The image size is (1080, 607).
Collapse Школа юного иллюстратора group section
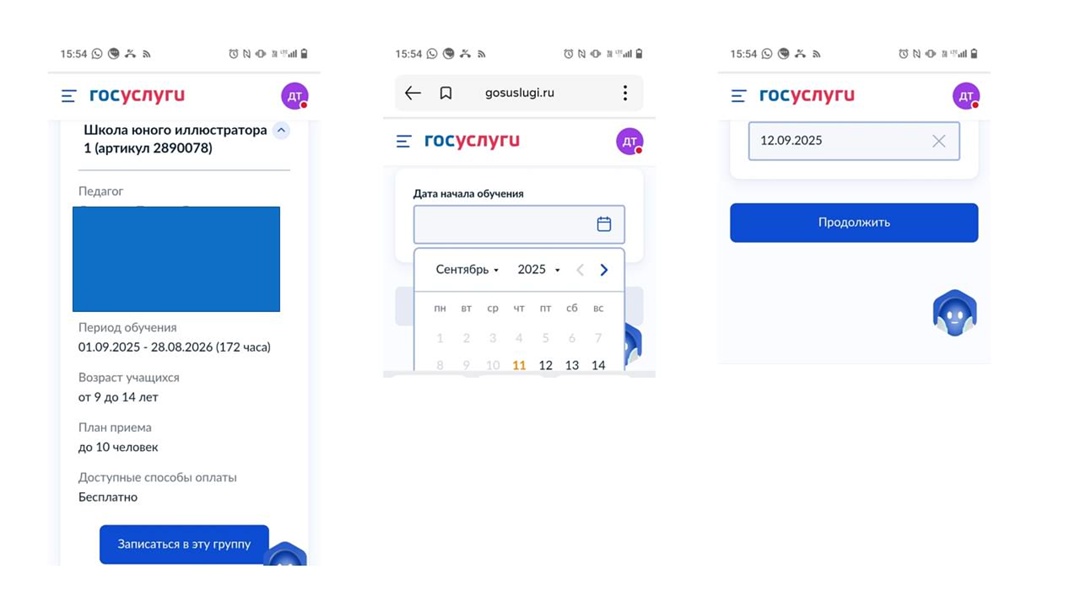click(281, 130)
